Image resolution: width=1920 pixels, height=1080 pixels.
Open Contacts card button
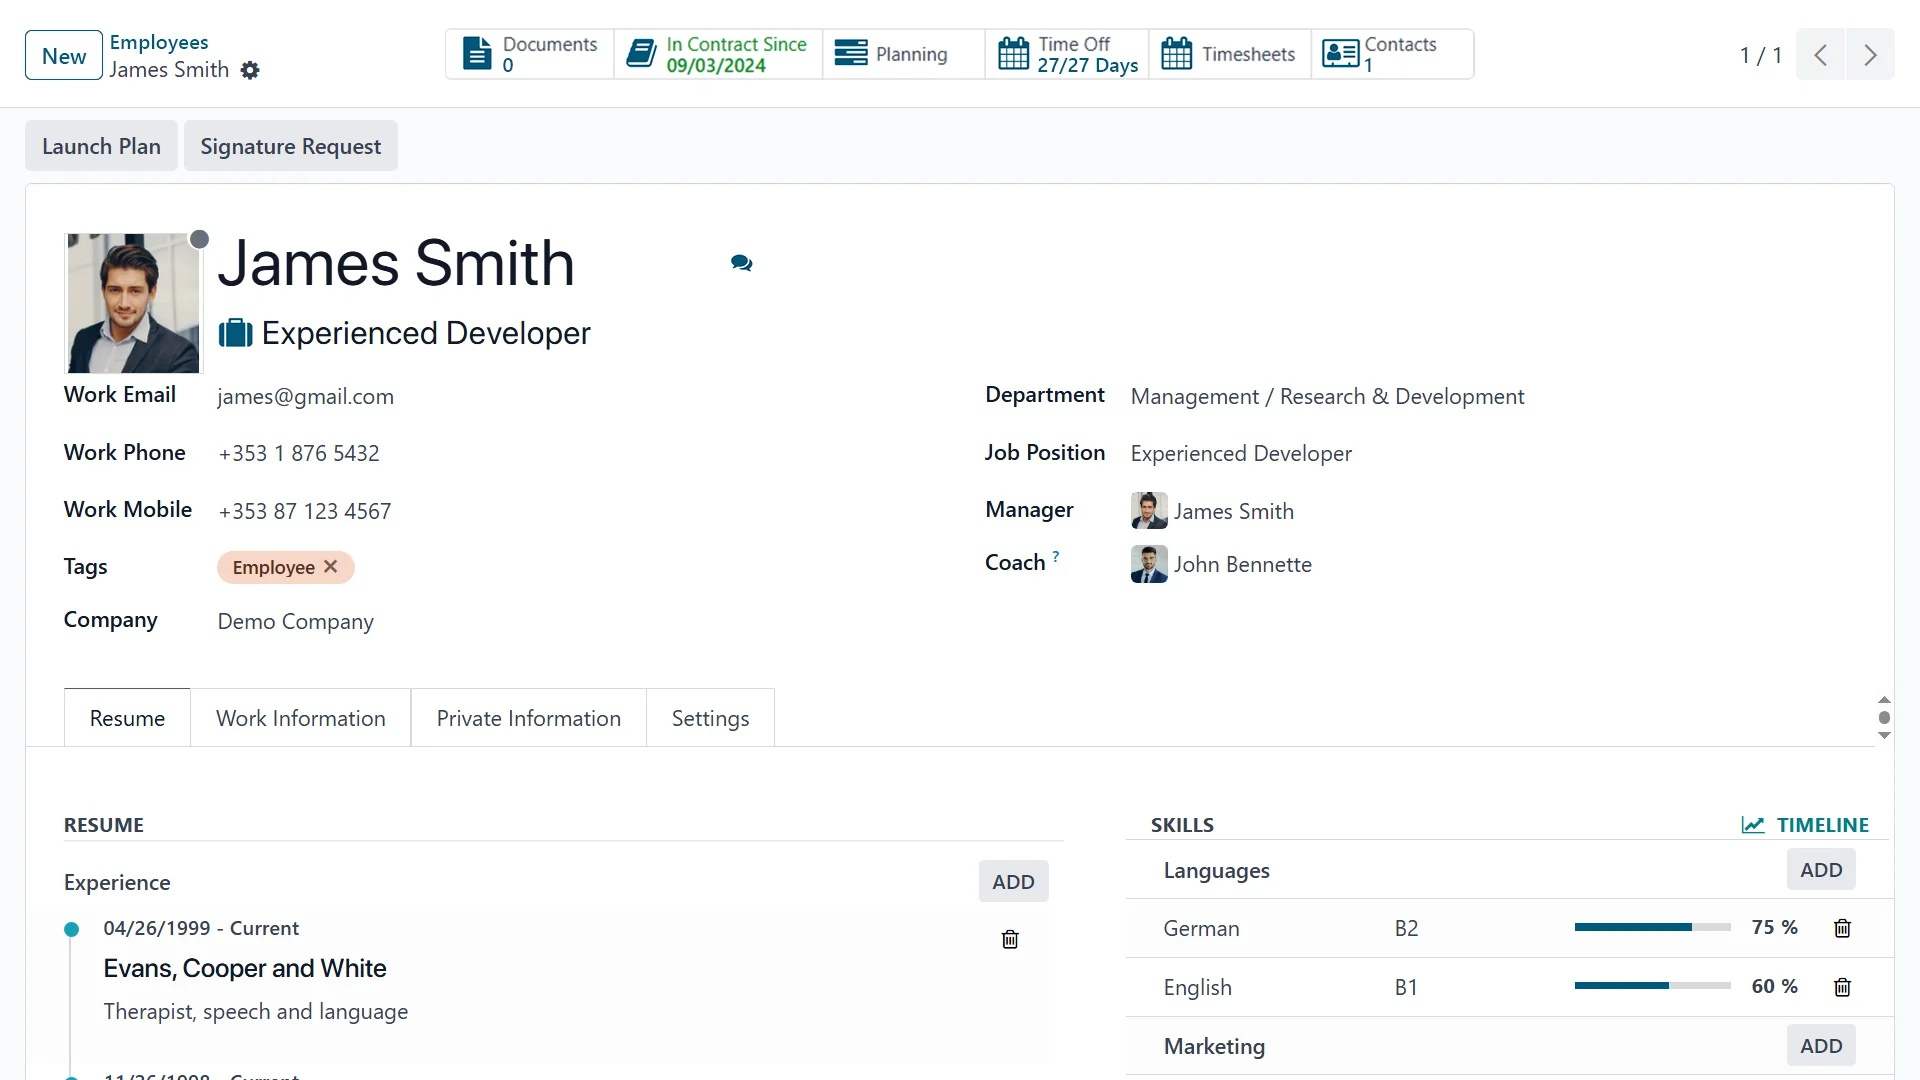tap(1380, 54)
